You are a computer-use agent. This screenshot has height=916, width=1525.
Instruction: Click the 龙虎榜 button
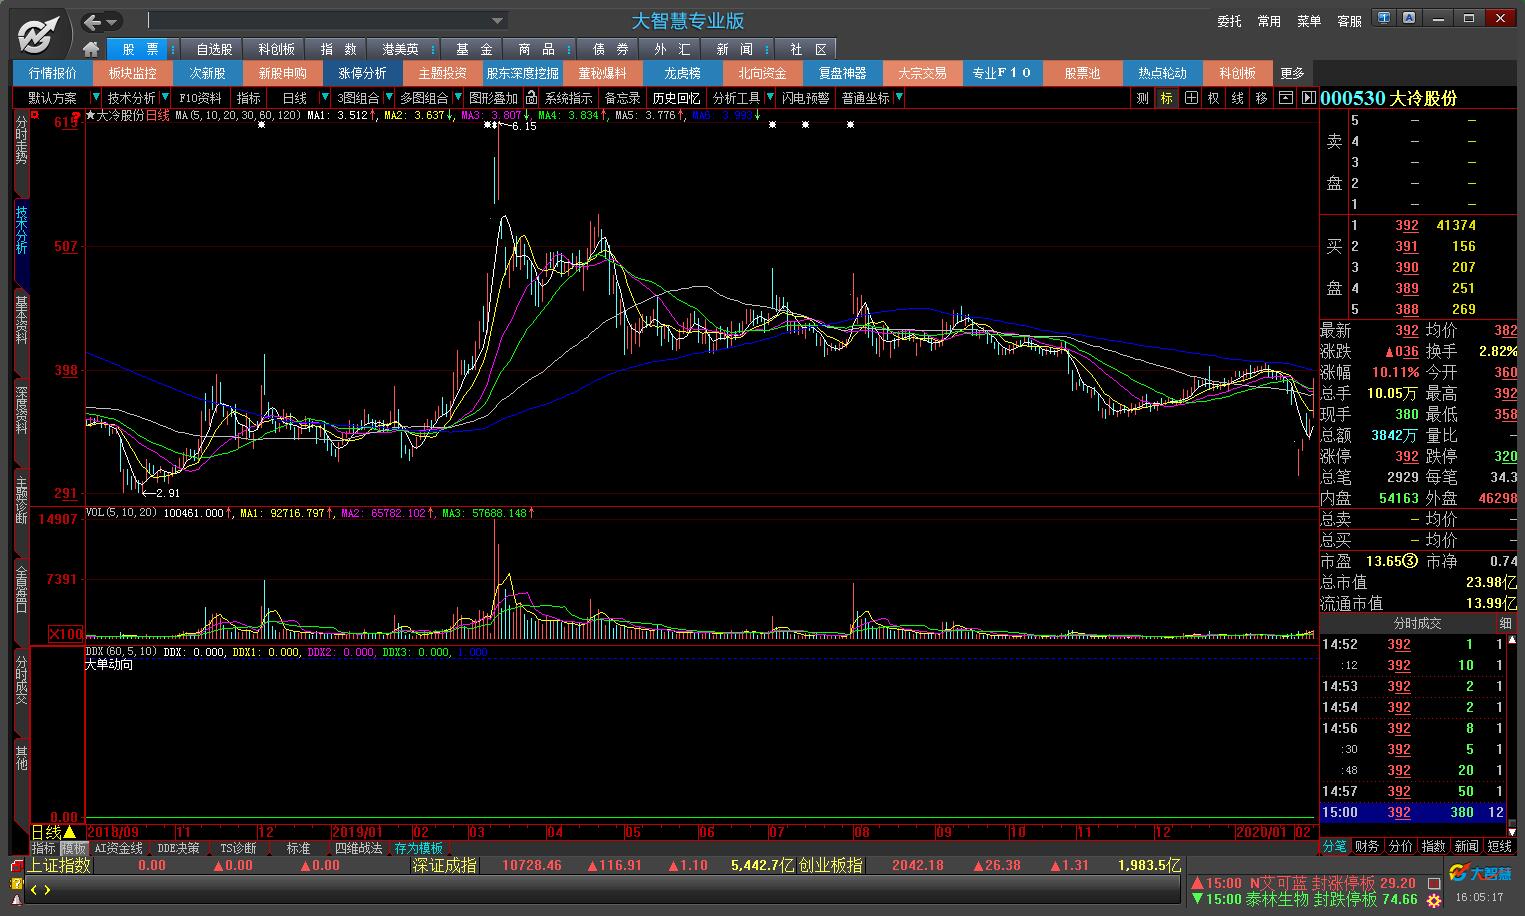682,73
